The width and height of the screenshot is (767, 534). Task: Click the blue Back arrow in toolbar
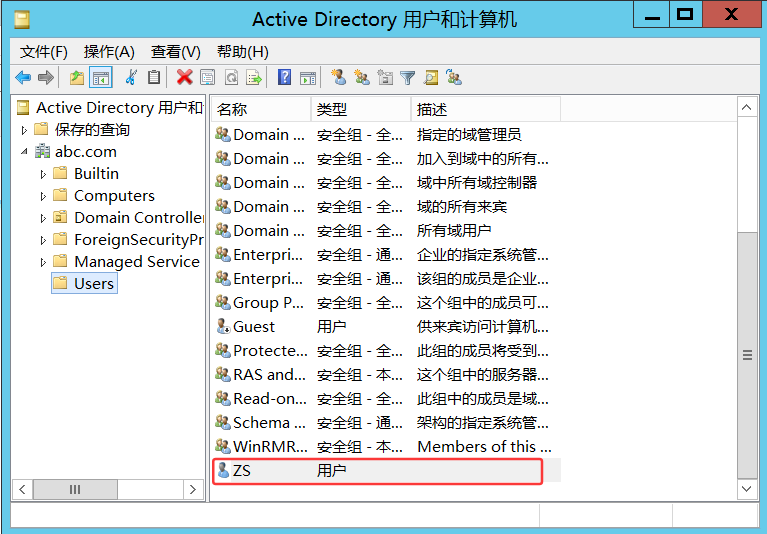click(x=23, y=77)
